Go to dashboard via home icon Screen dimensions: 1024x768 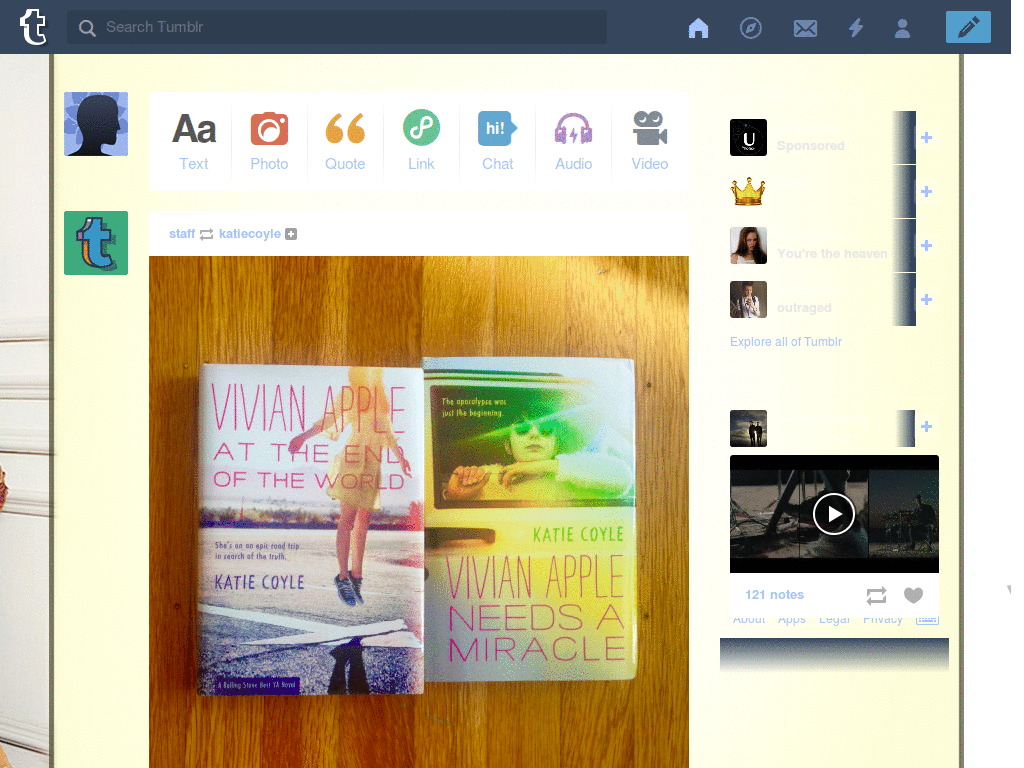tap(698, 28)
